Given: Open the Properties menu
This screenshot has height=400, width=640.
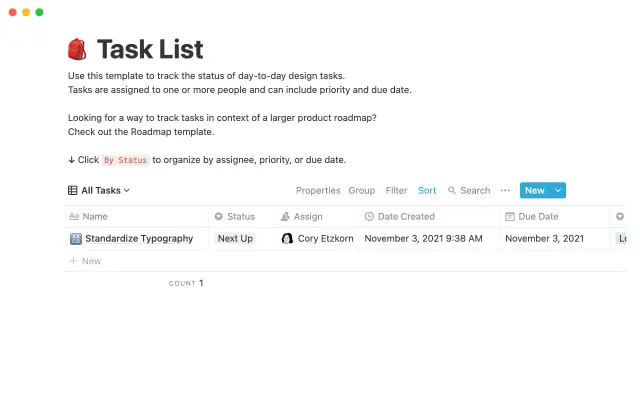Looking at the screenshot, I should [318, 191].
